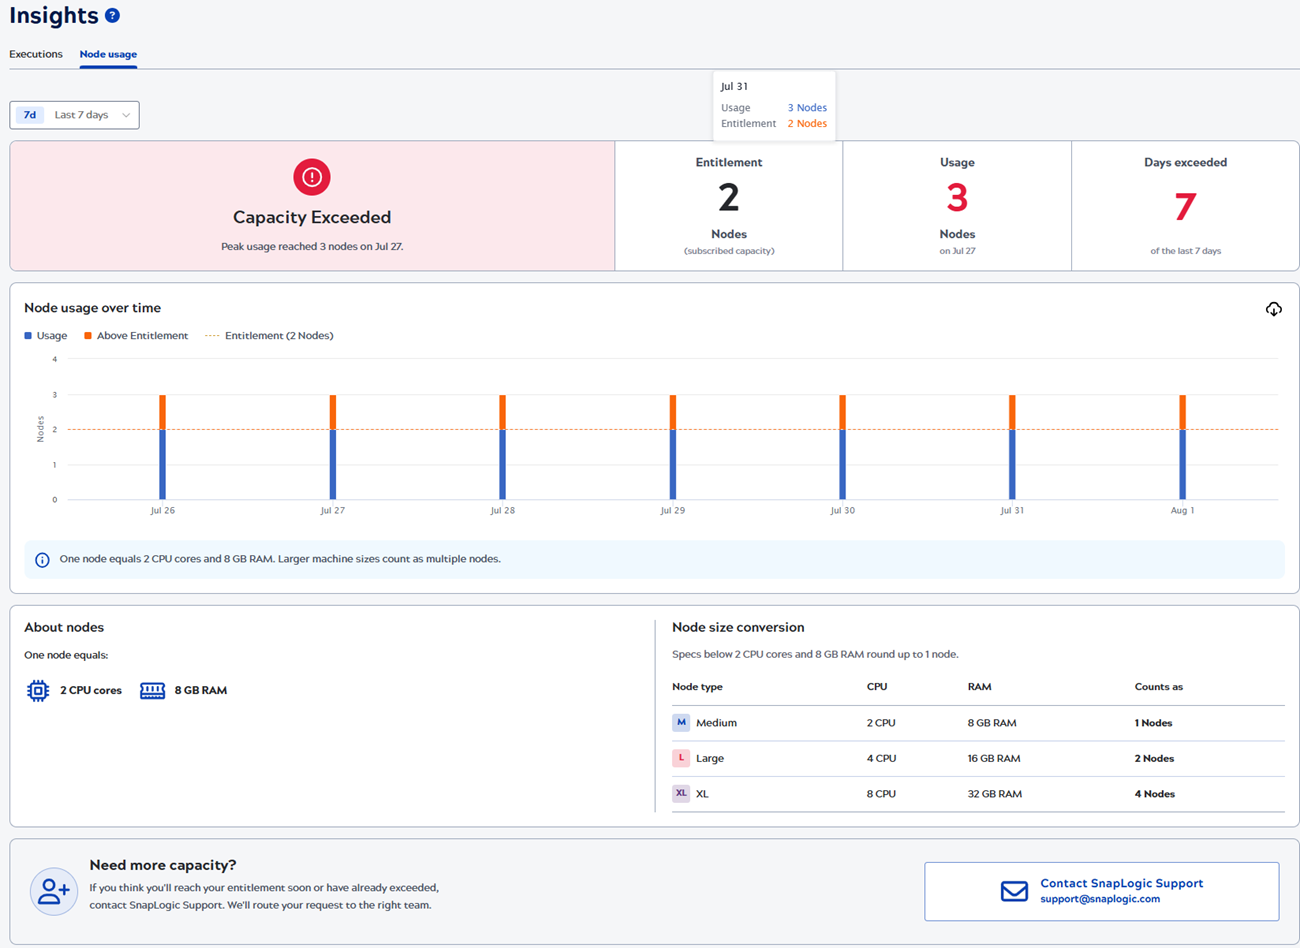Click the "(subscribed capacity)" caption
1300x948 pixels.
coord(729,251)
